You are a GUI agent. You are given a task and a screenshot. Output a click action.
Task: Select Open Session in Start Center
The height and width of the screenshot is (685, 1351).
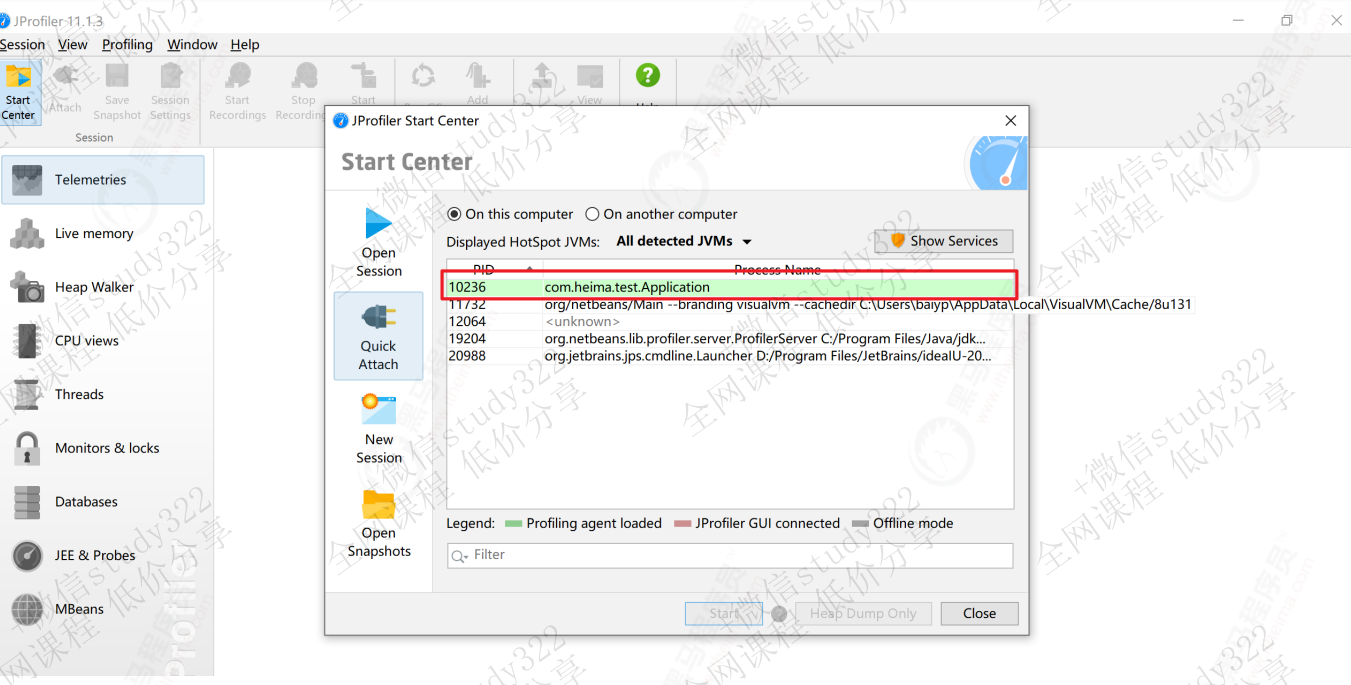[x=379, y=243]
